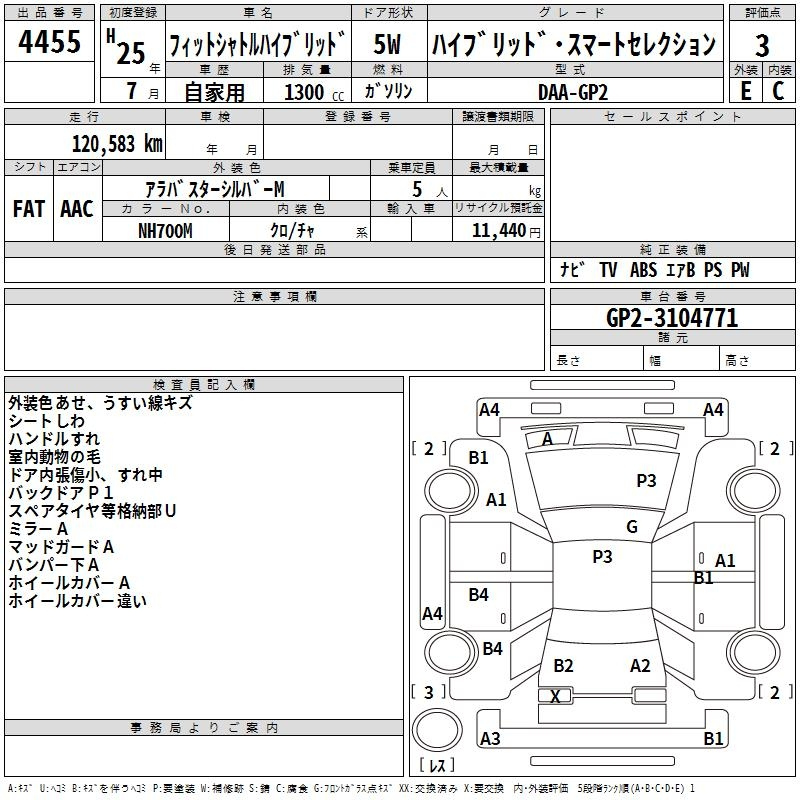This screenshot has height=800, width=800.
Task: Click the 事務局よりご案内 header
Action: click(x=204, y=728)
